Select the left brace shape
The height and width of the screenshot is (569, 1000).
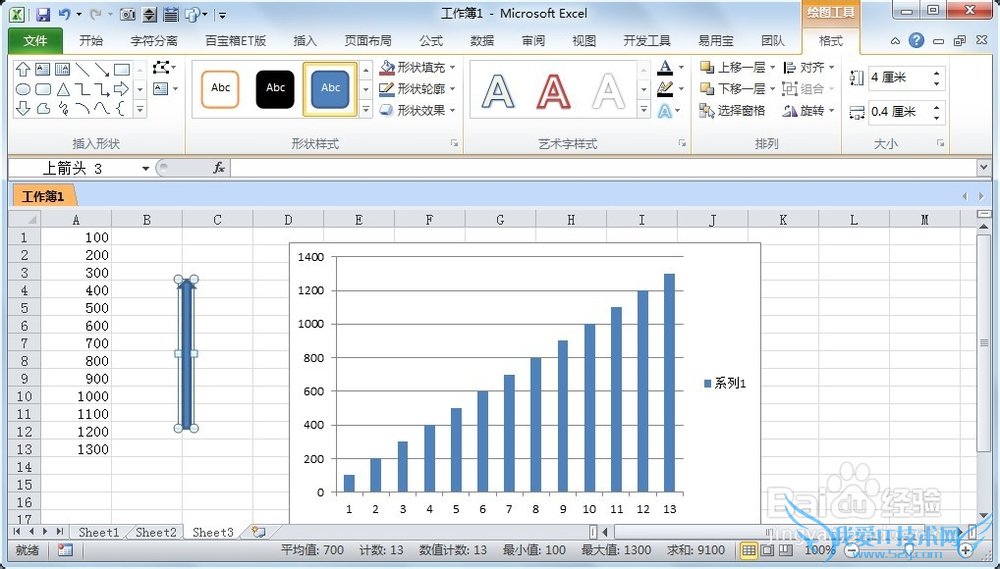[x=121, y=108]
